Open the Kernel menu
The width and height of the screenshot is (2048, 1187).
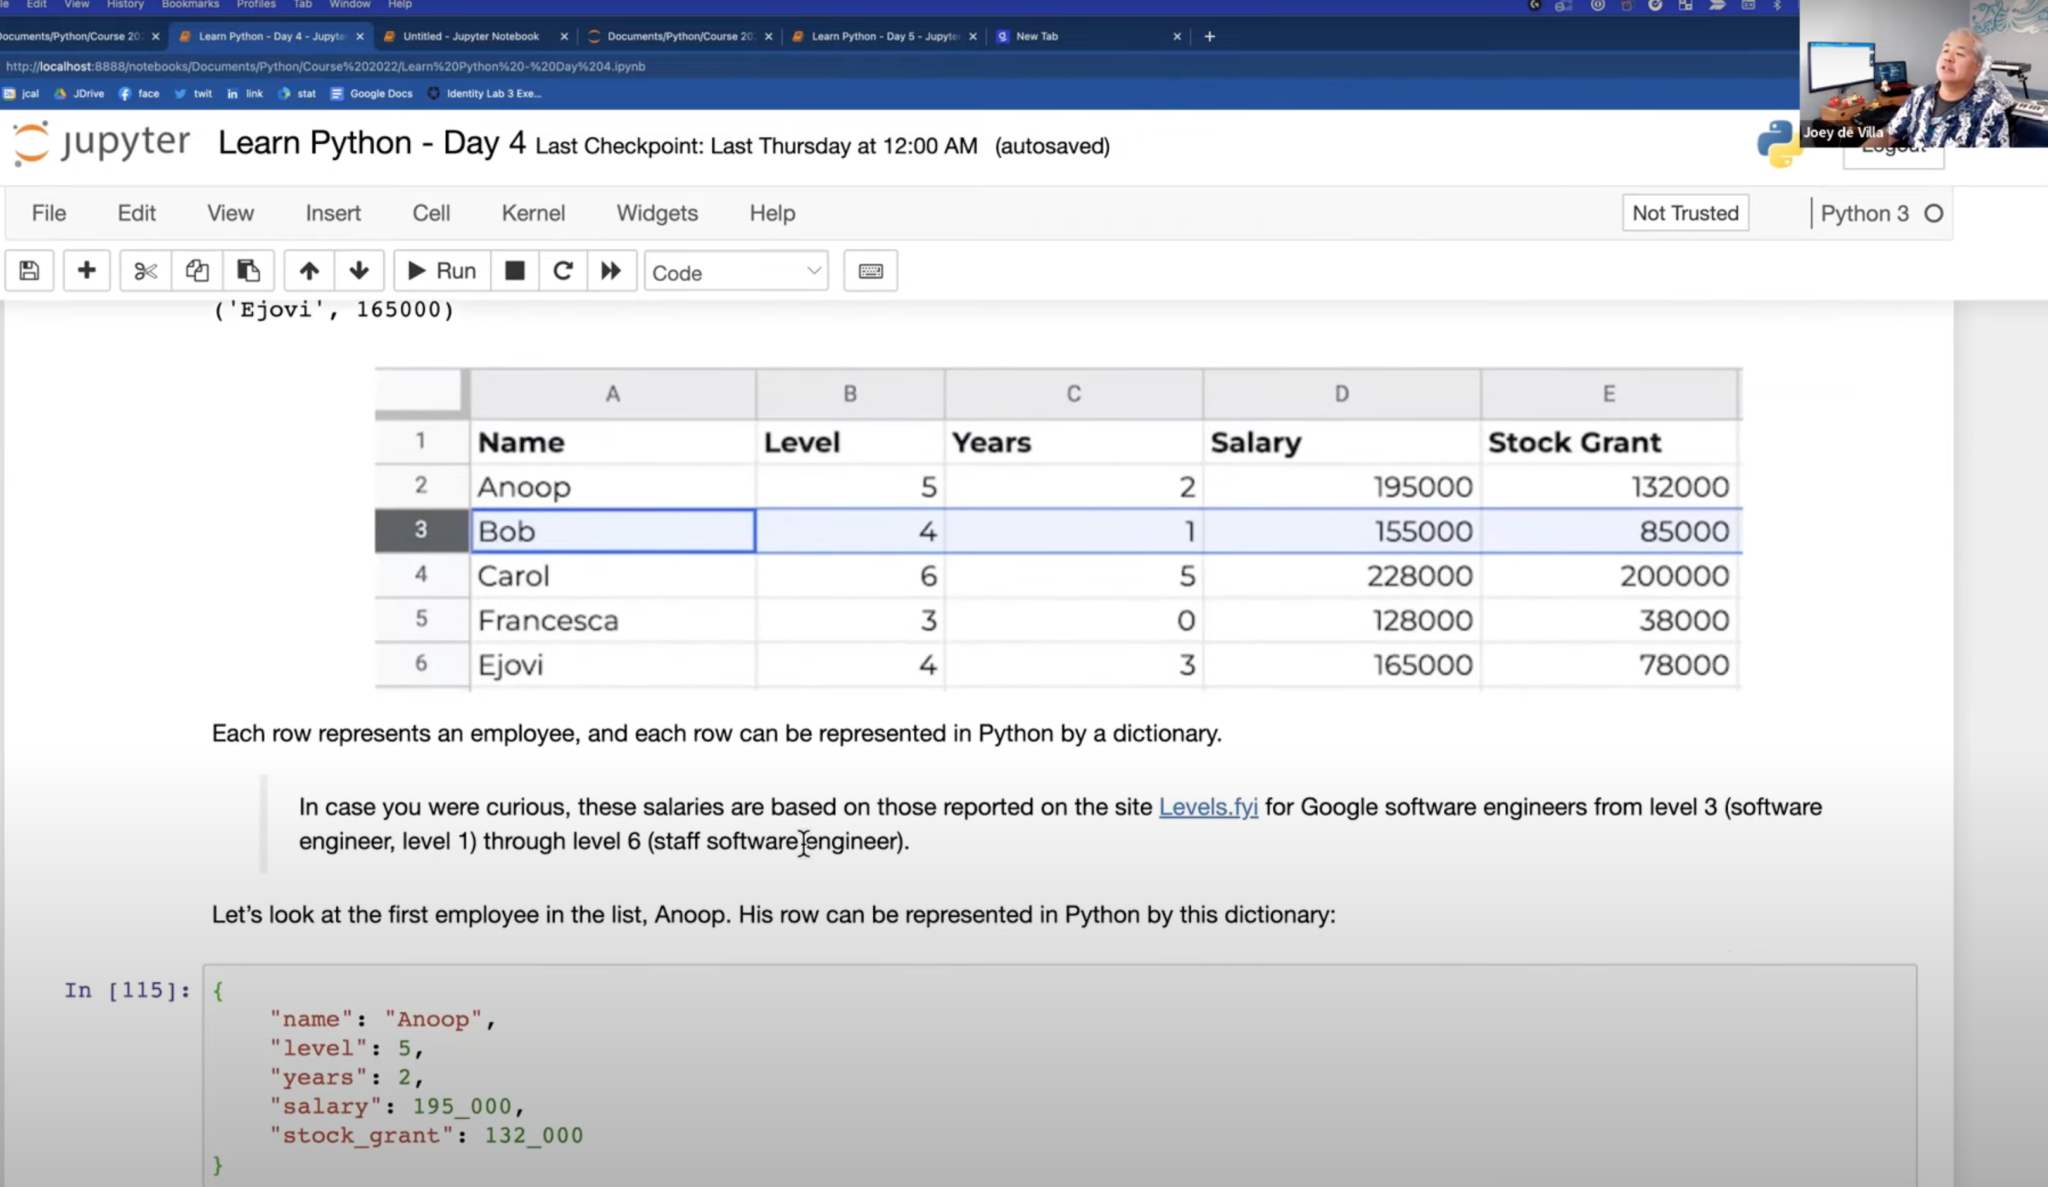click(533, 213)
